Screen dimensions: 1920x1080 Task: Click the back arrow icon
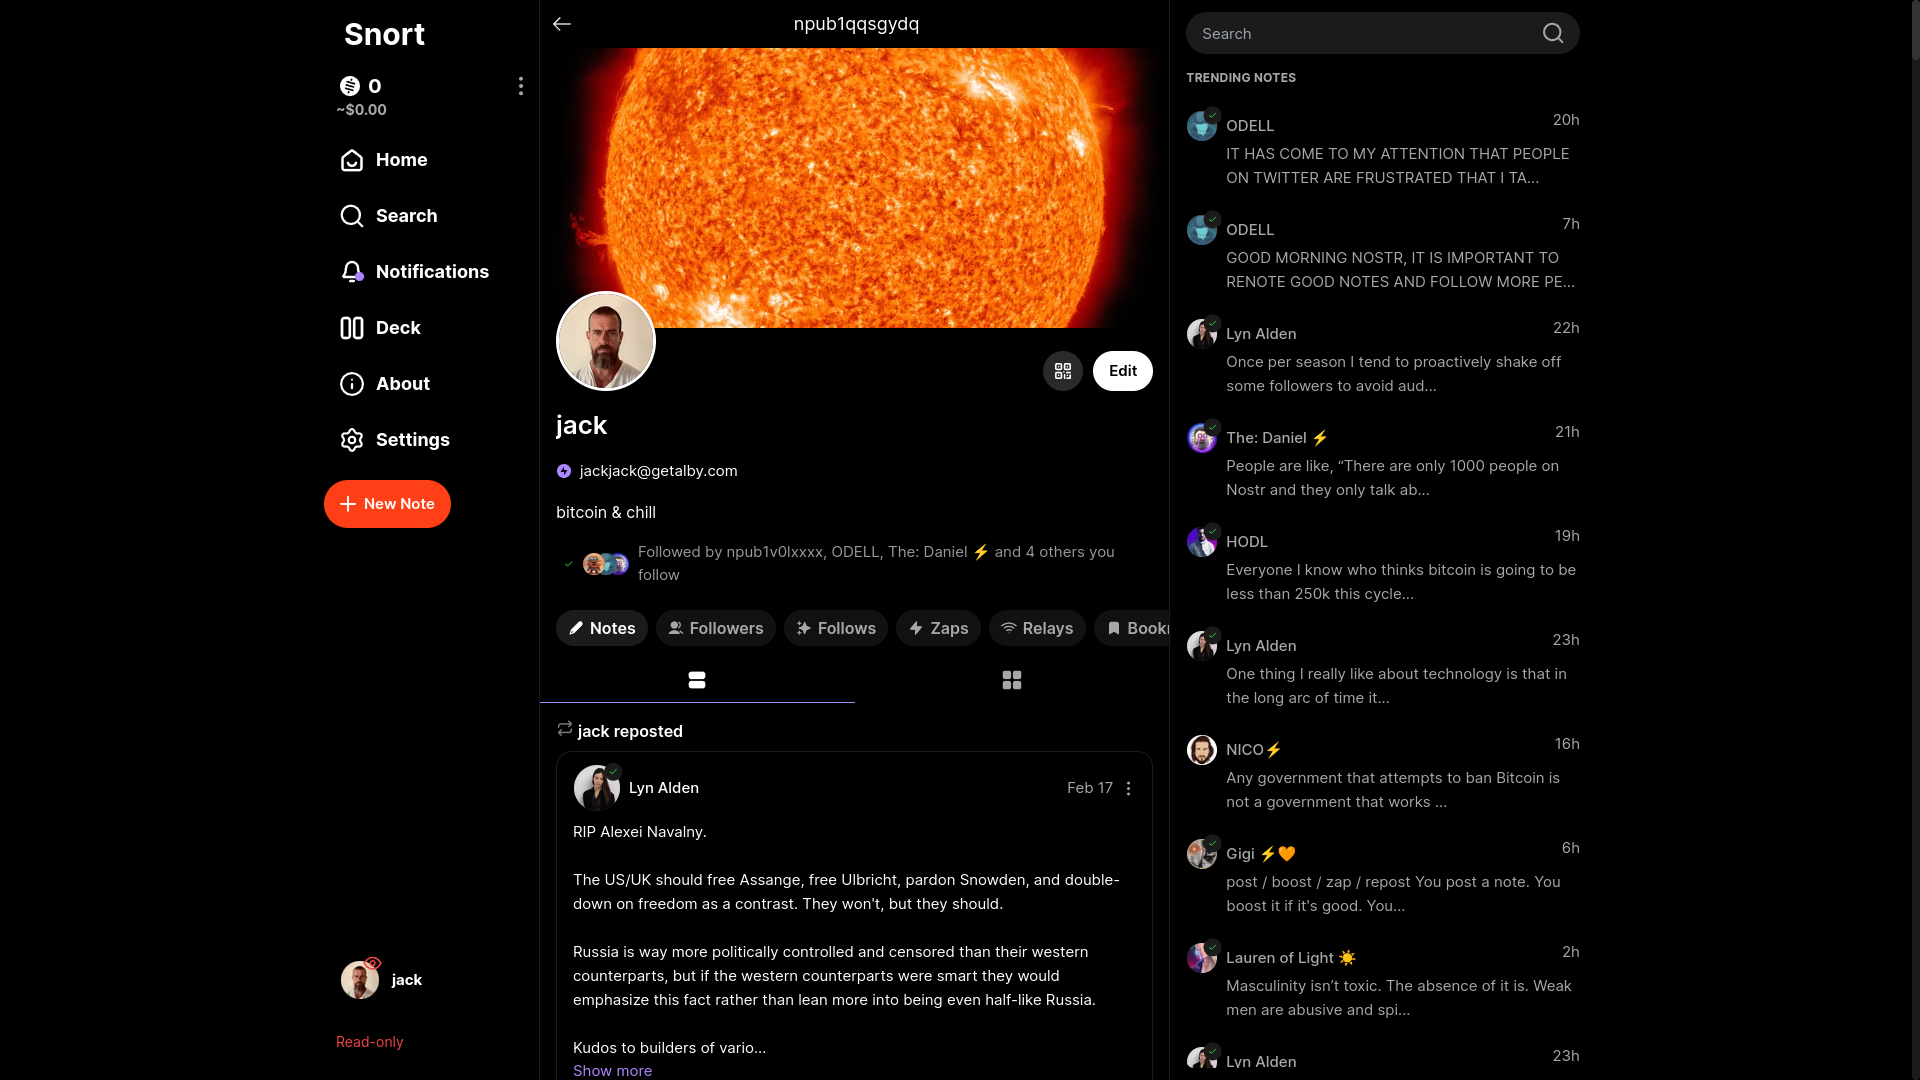click(562, 24)
